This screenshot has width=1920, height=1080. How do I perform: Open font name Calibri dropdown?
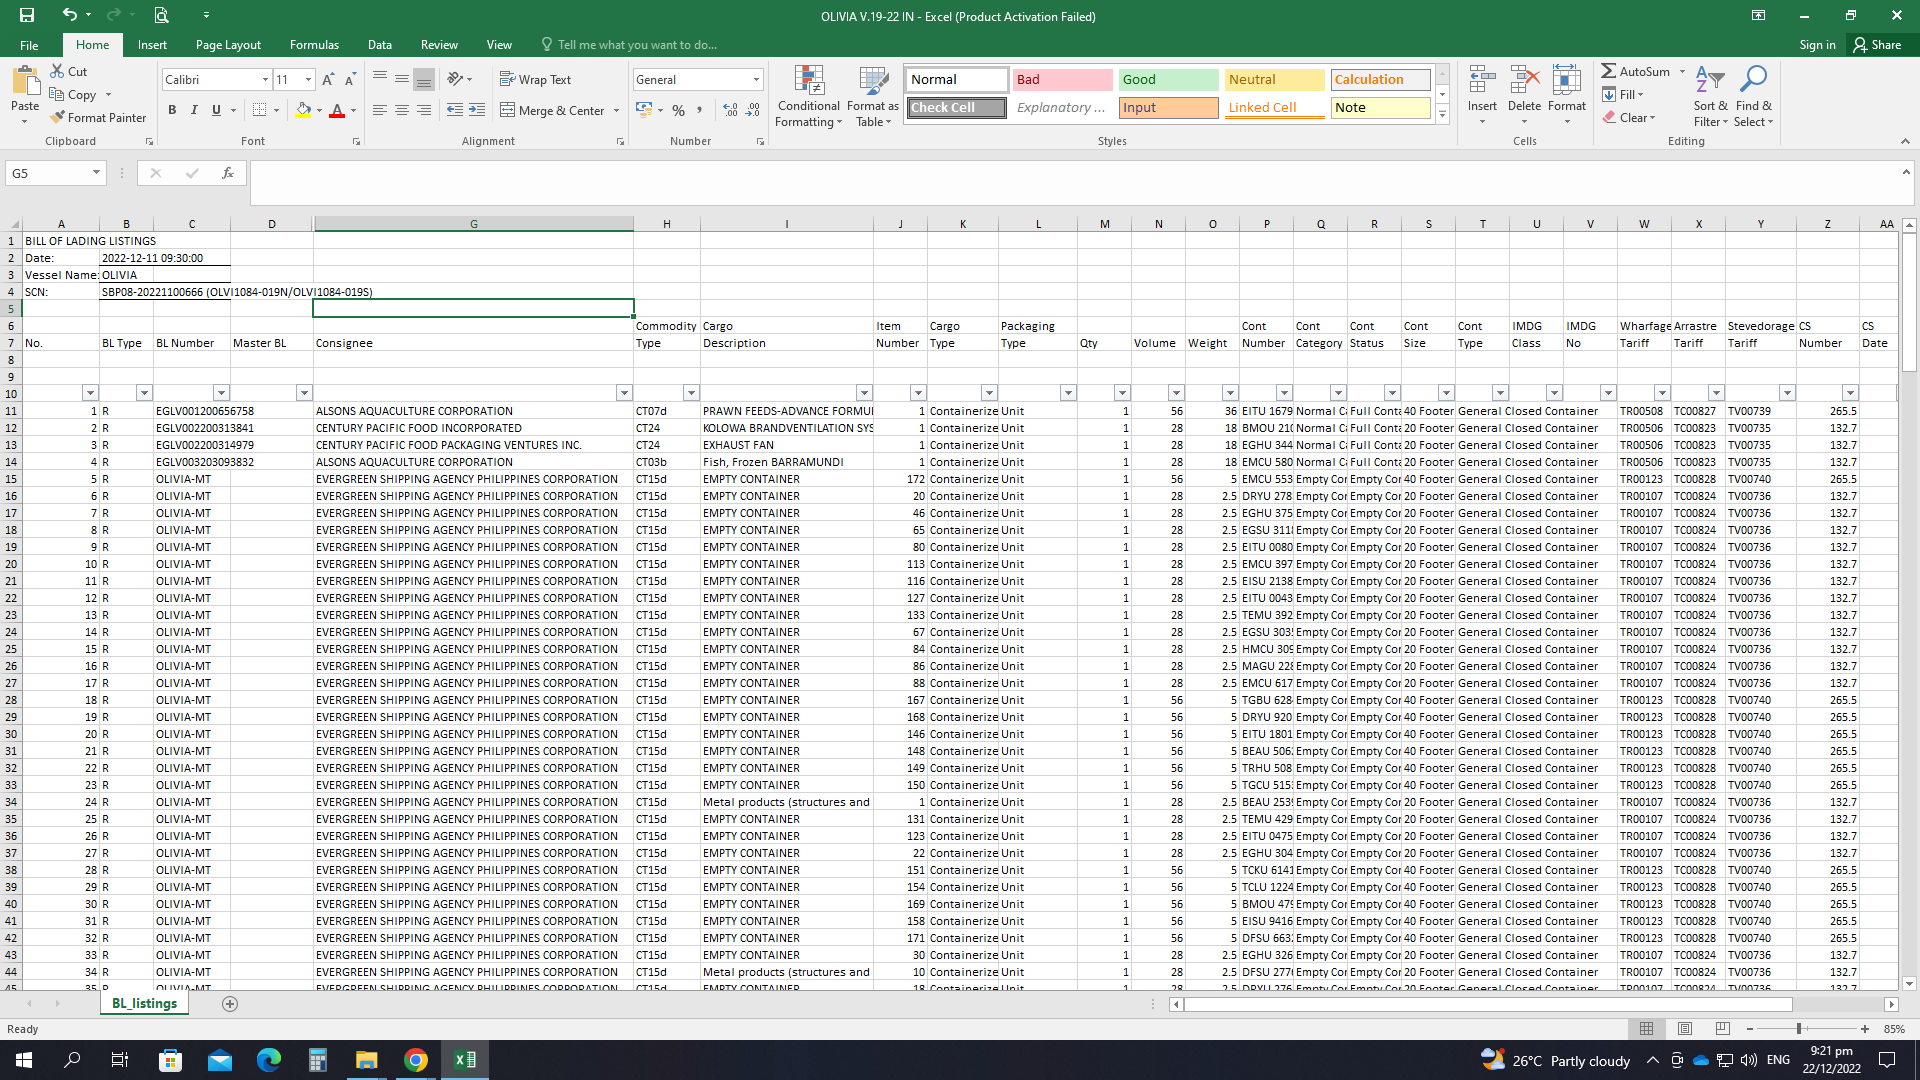pos(265,79)
